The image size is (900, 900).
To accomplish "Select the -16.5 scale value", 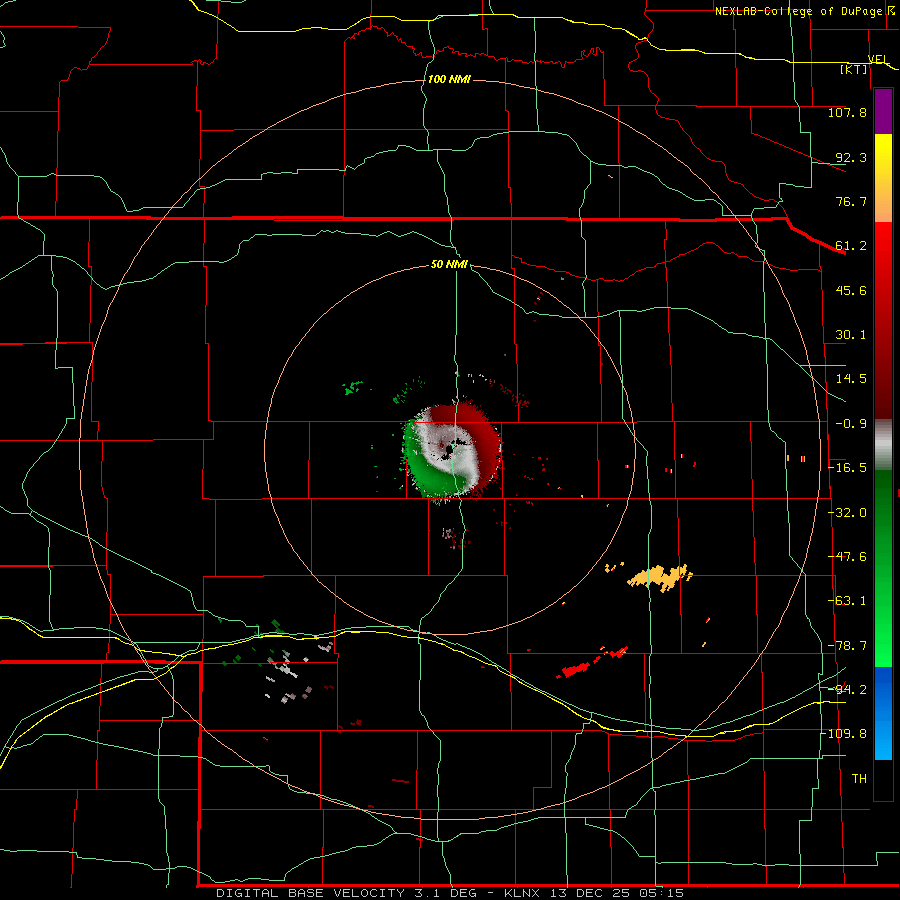I will (x=847, y=468).
